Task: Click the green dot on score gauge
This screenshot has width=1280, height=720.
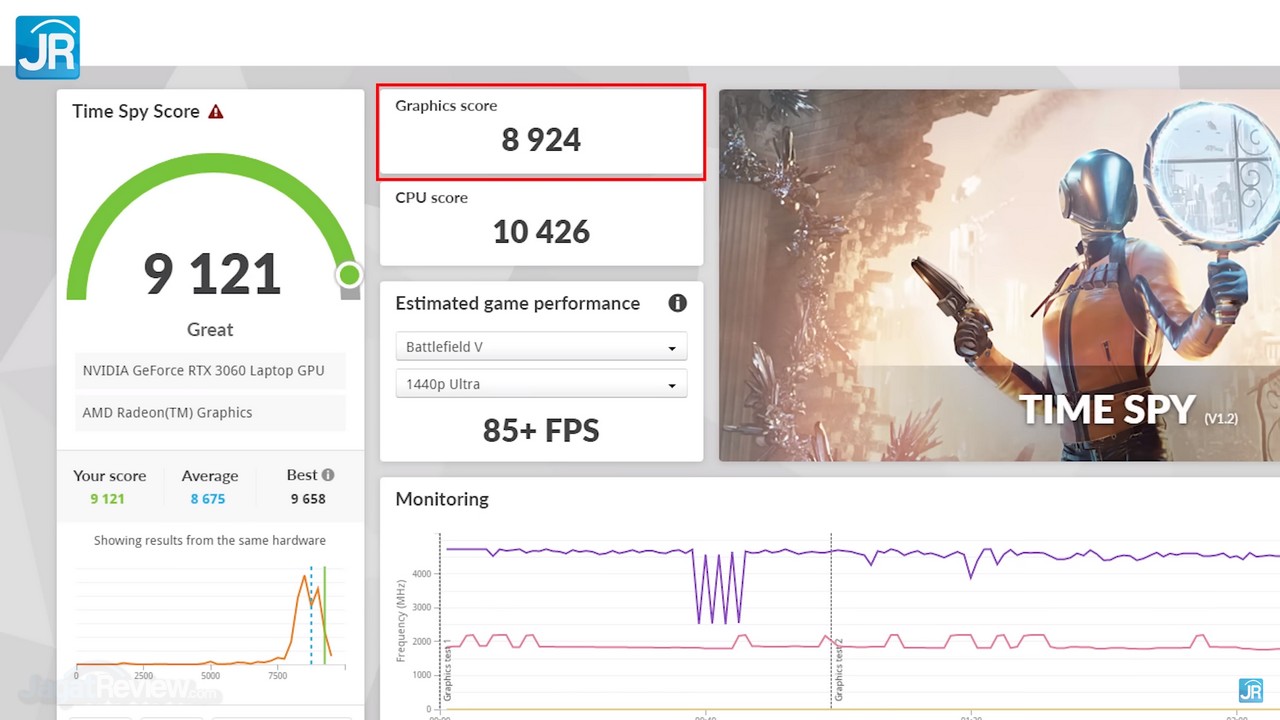Action: point(349,275)
